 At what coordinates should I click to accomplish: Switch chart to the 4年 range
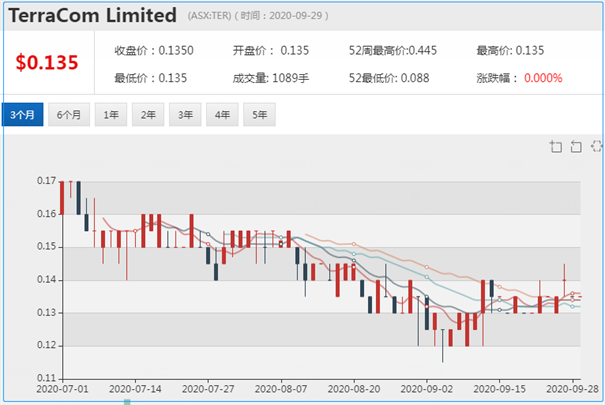(x=222, y=115)
